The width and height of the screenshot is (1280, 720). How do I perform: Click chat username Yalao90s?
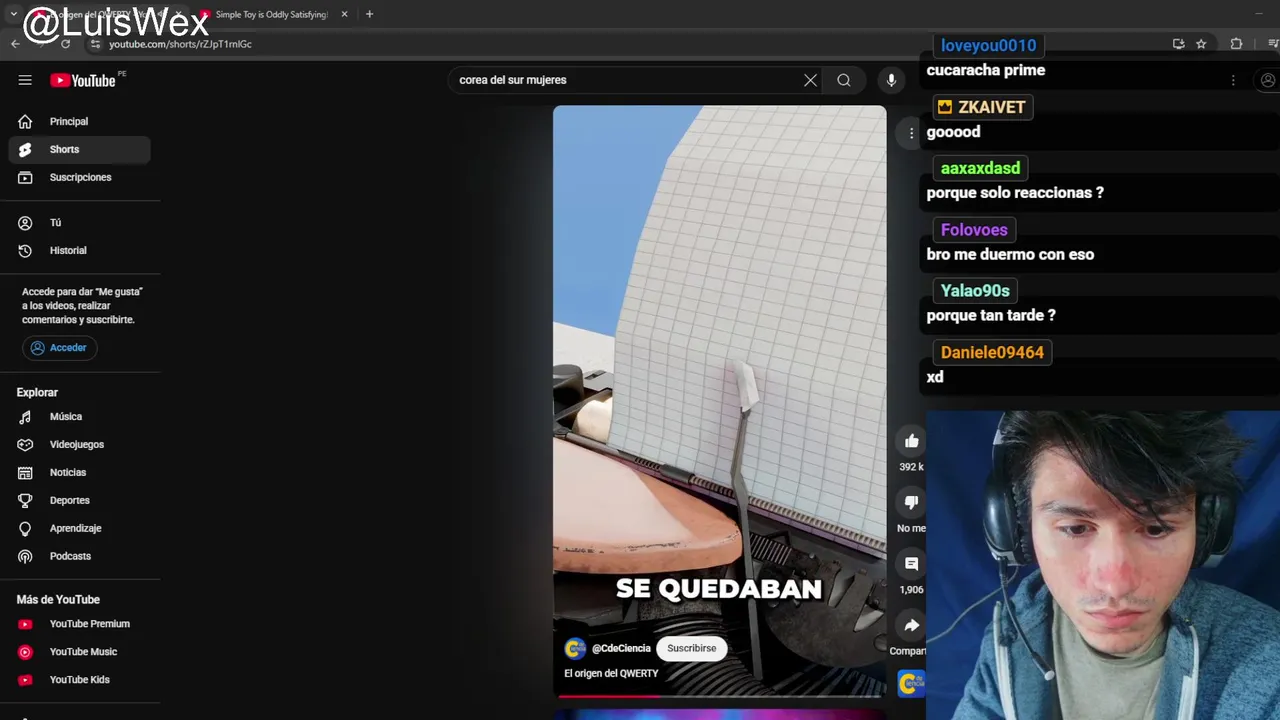click(x=975, y=291)
